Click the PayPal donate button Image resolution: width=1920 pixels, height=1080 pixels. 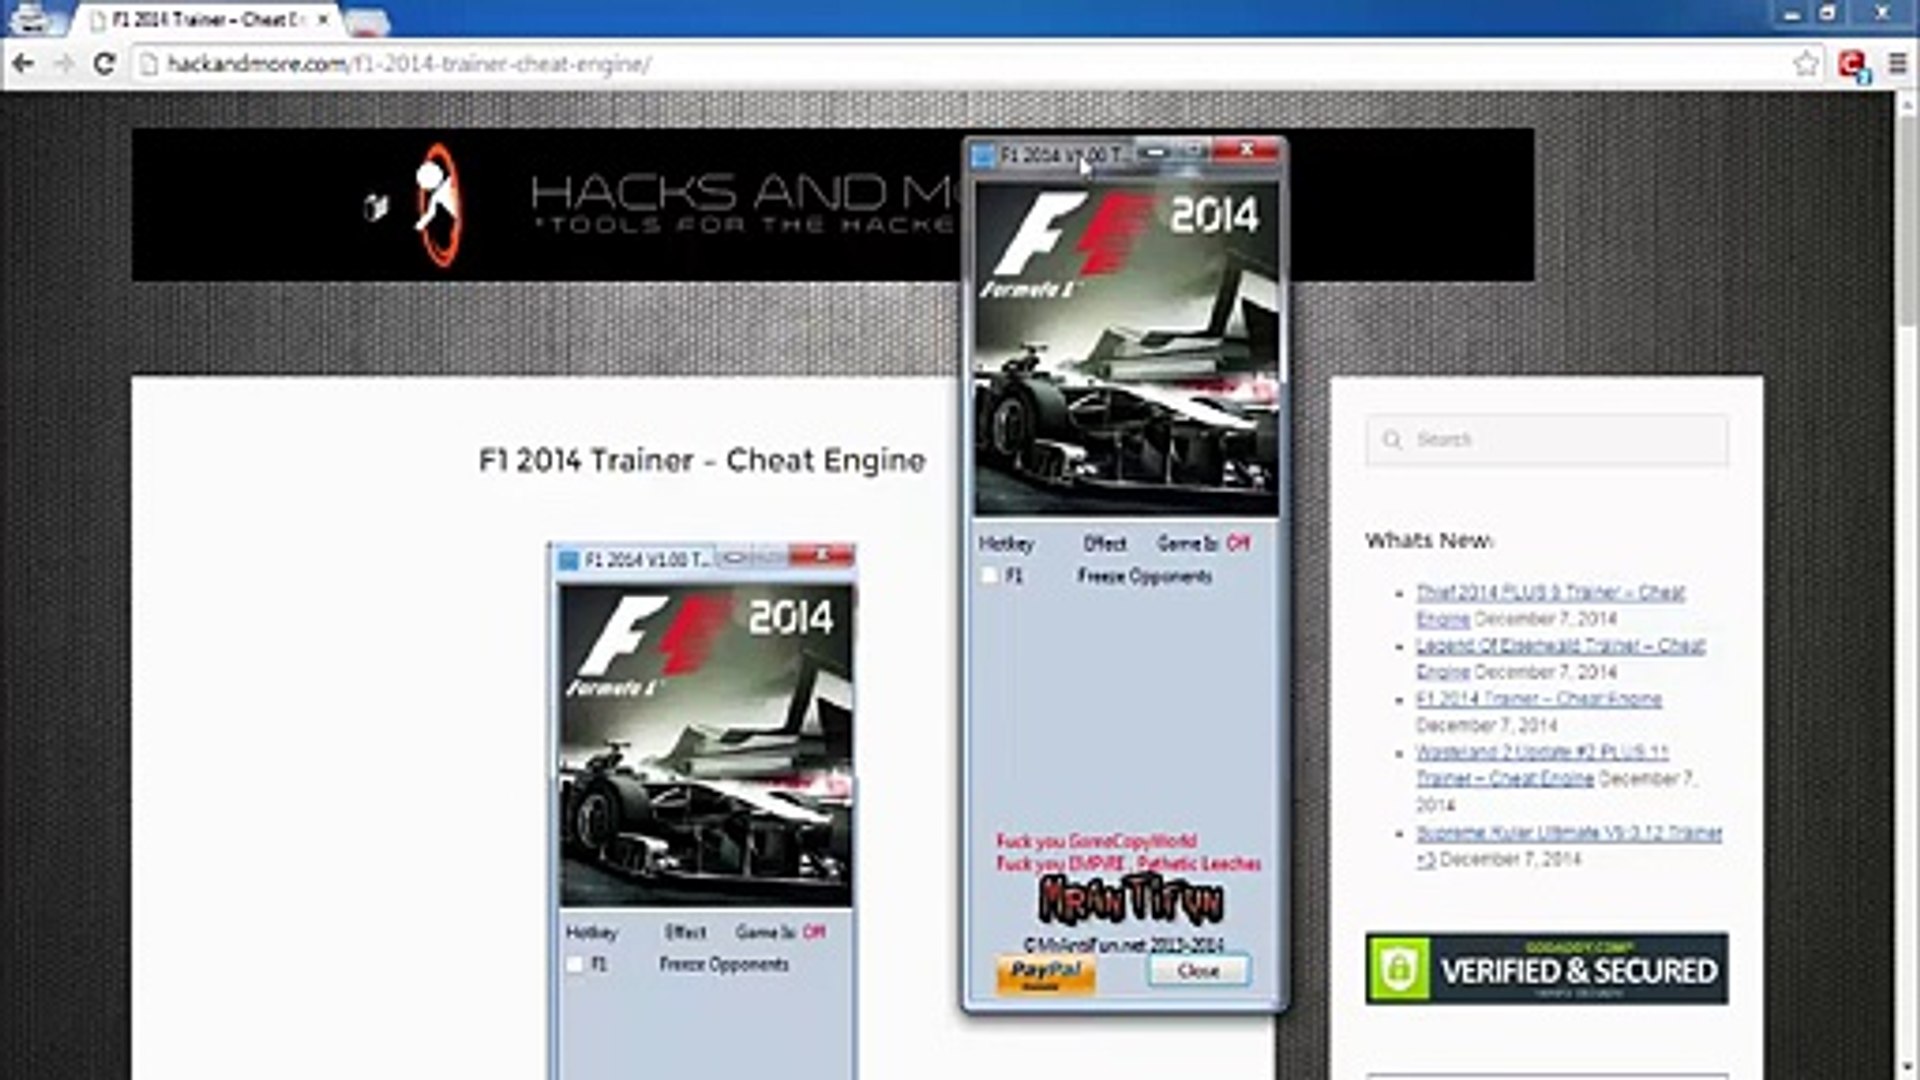[x=1045, y=972]
